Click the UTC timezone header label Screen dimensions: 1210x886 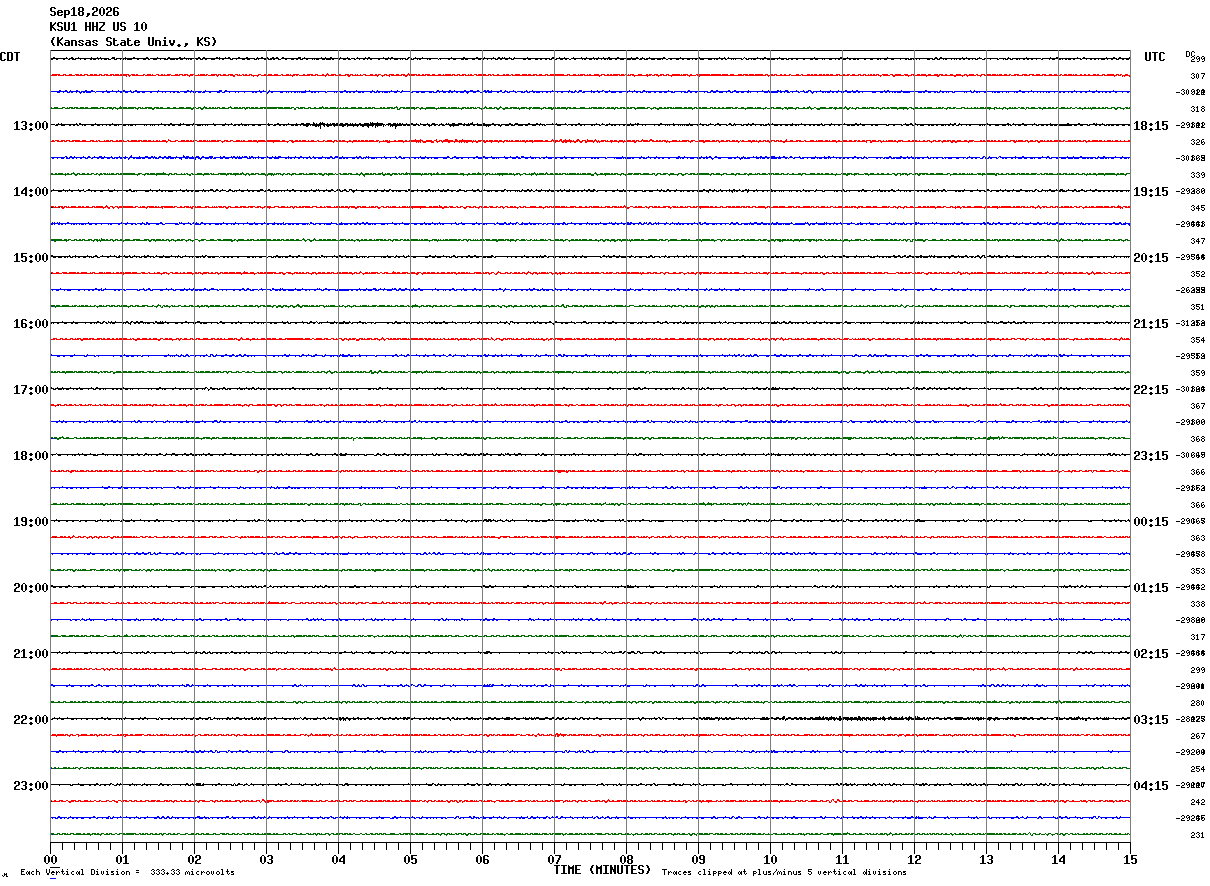click(x=1155, y=57)
